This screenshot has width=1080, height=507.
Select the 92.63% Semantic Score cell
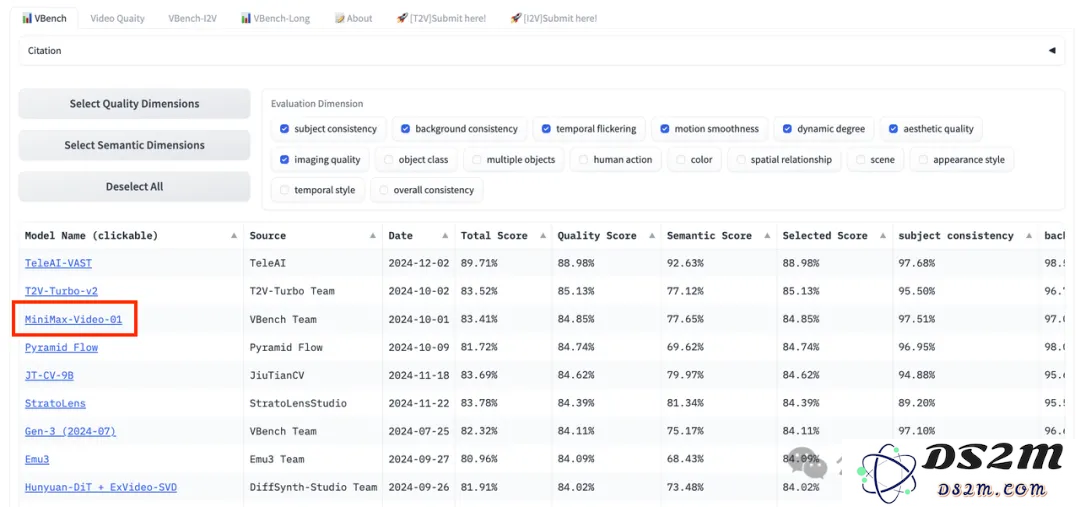pos(719,263)
